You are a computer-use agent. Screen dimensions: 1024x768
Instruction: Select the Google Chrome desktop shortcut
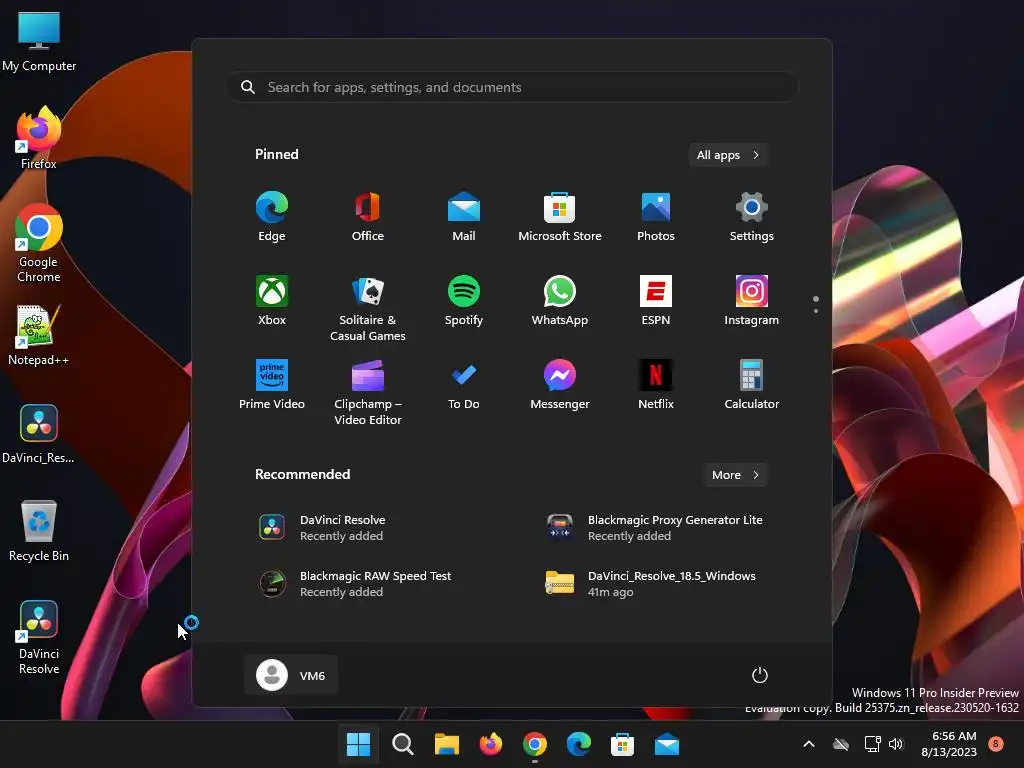pos(39,244)
